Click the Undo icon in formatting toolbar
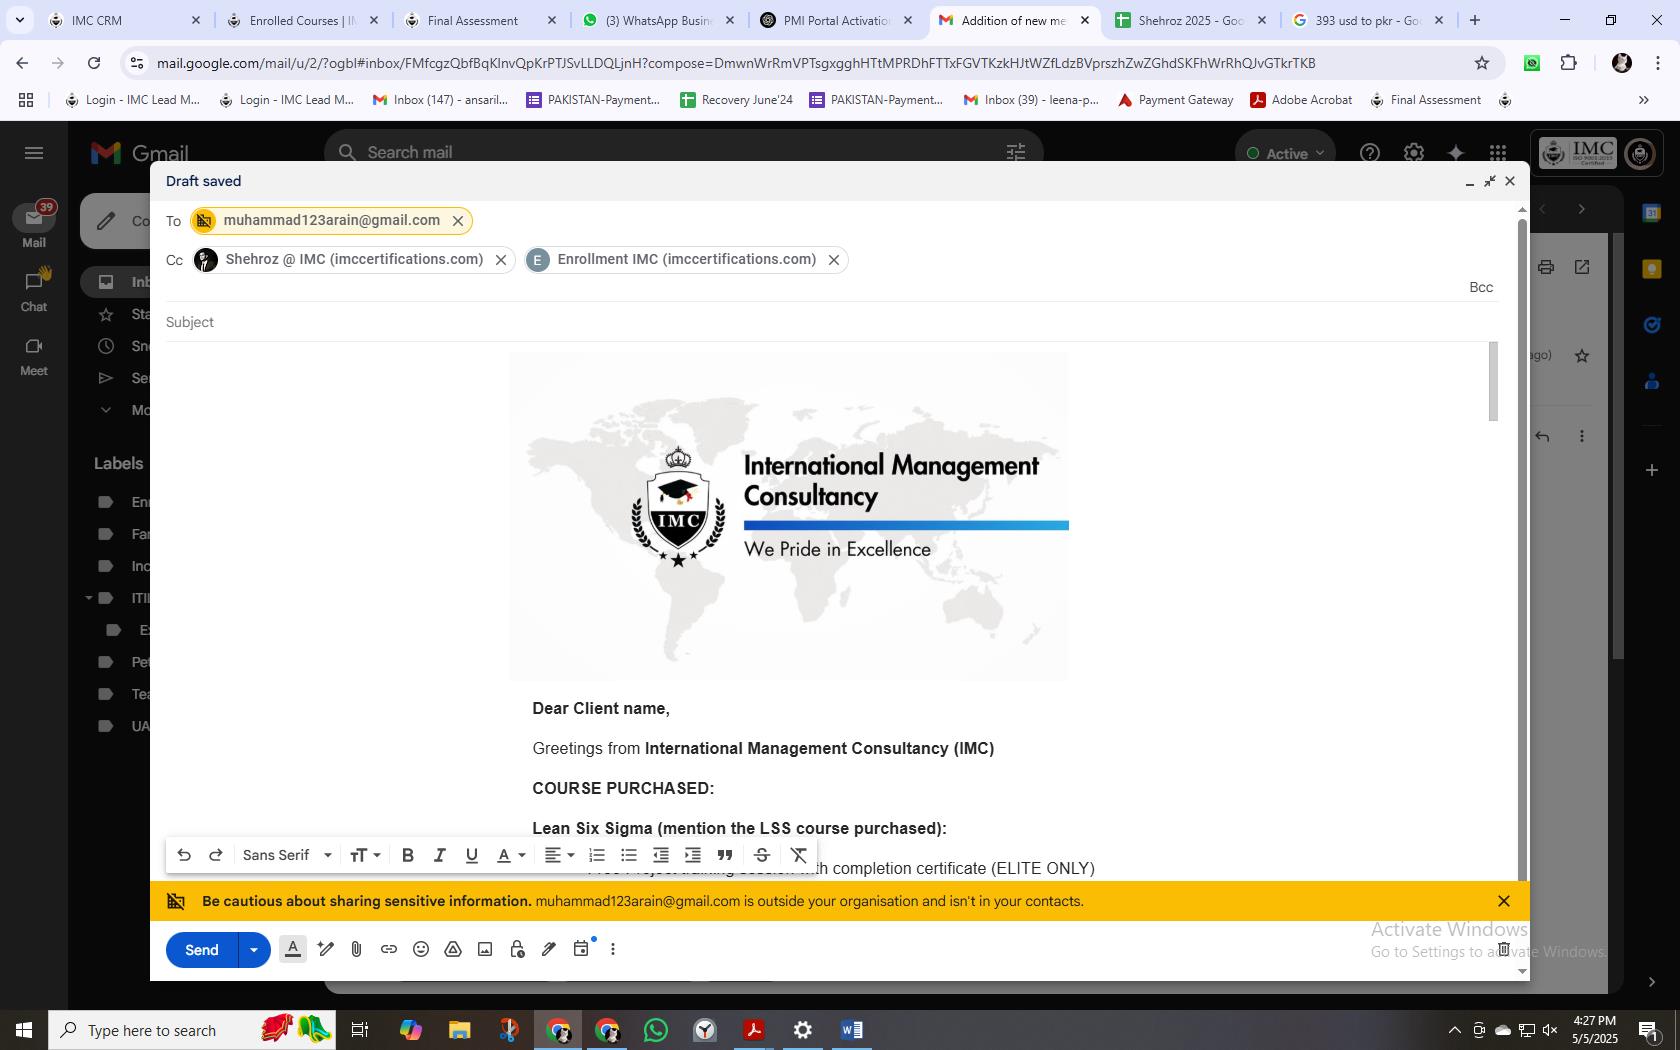The width and height of the screenshot is (1680, 1050). tap(184, 855)
